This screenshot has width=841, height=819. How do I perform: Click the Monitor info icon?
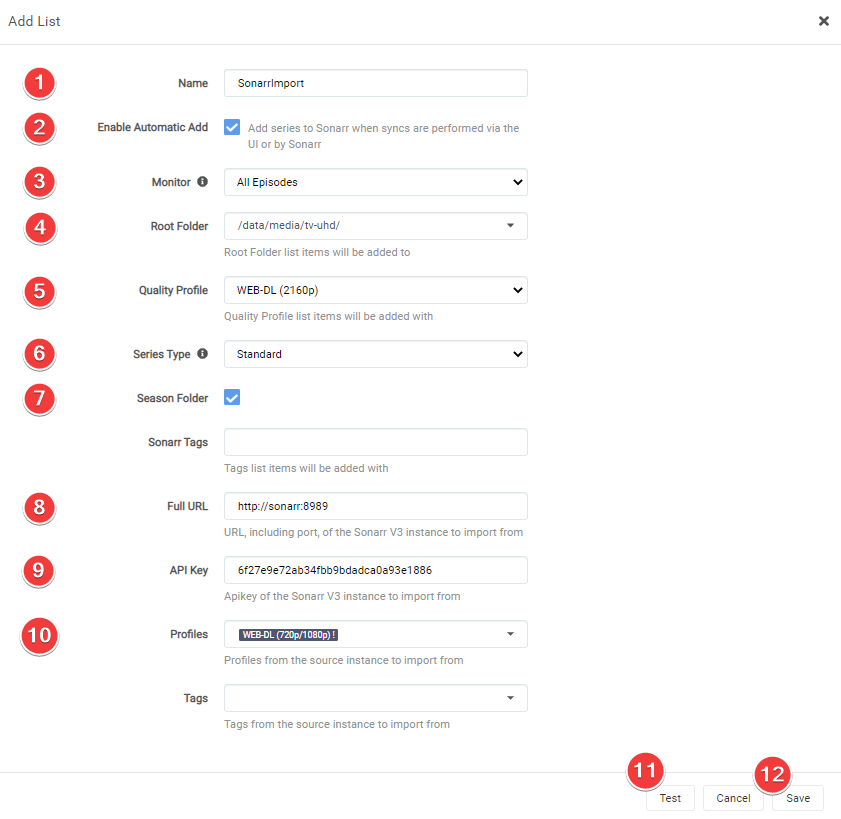(202, 182)
